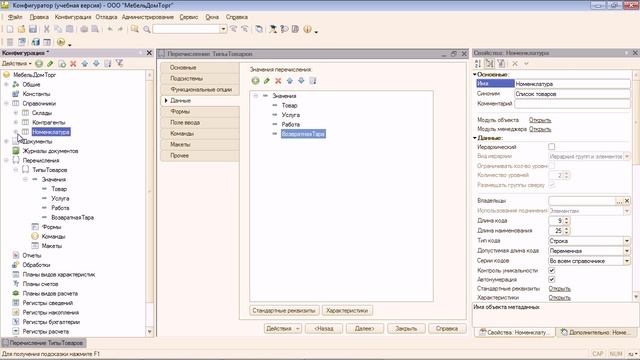Save using the floppy disk icon
640x360 pixels.
click(33, 29)
